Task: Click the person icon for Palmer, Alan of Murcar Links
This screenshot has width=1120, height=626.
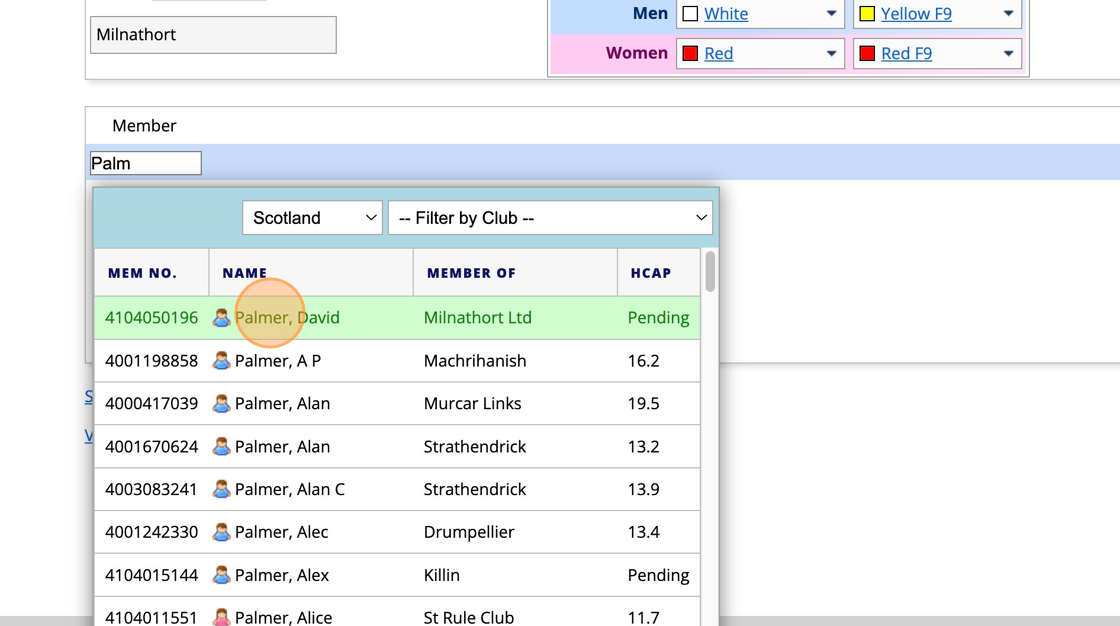Action: 221,404
